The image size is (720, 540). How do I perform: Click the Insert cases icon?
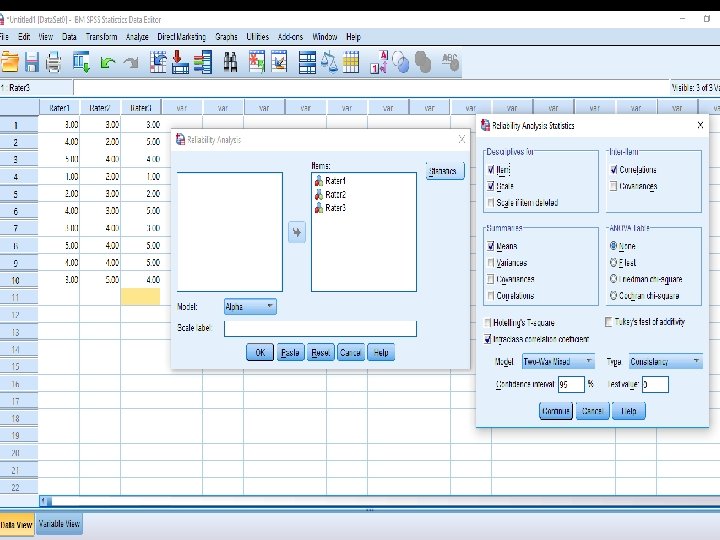point(257,62)
